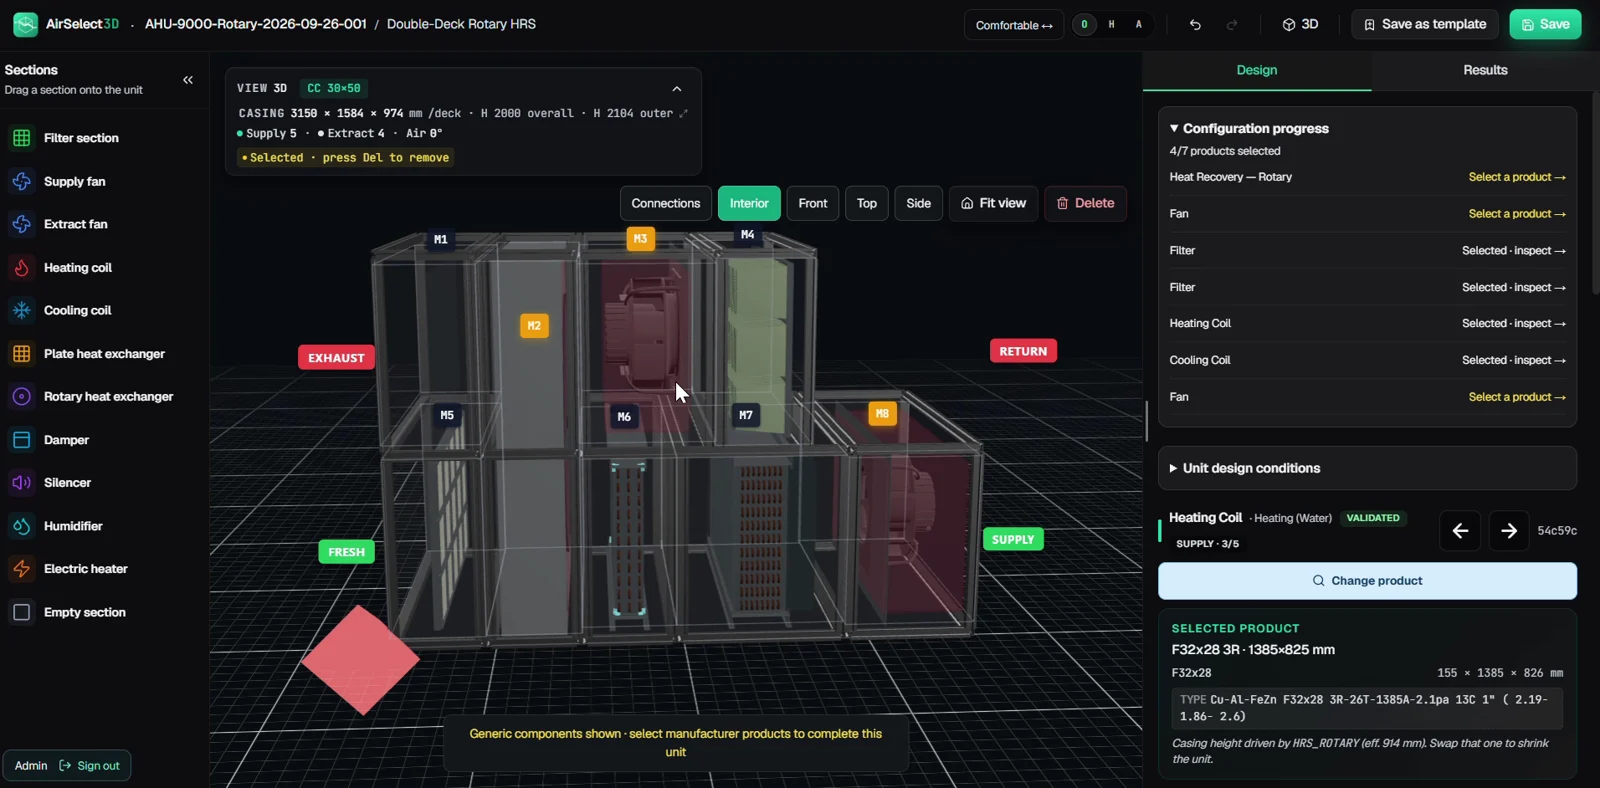This screenshot has height=788, width=1600.
Task: Choose the Plate heat exchanger icon
Action: point(22,354)
